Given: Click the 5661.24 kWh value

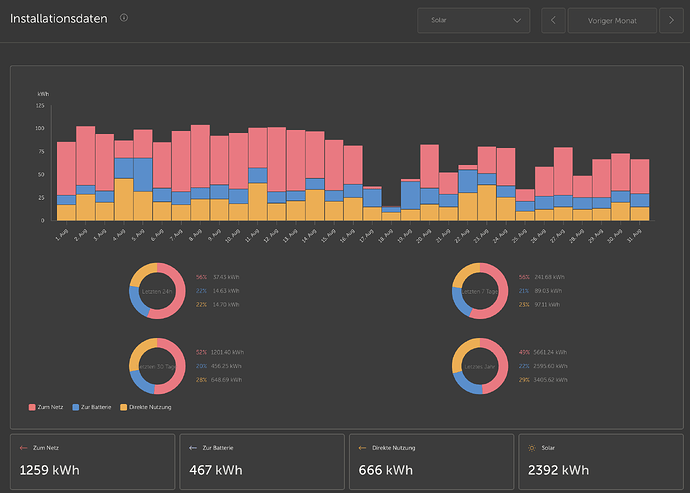Looking at the screenshot, I should (550, 352).
